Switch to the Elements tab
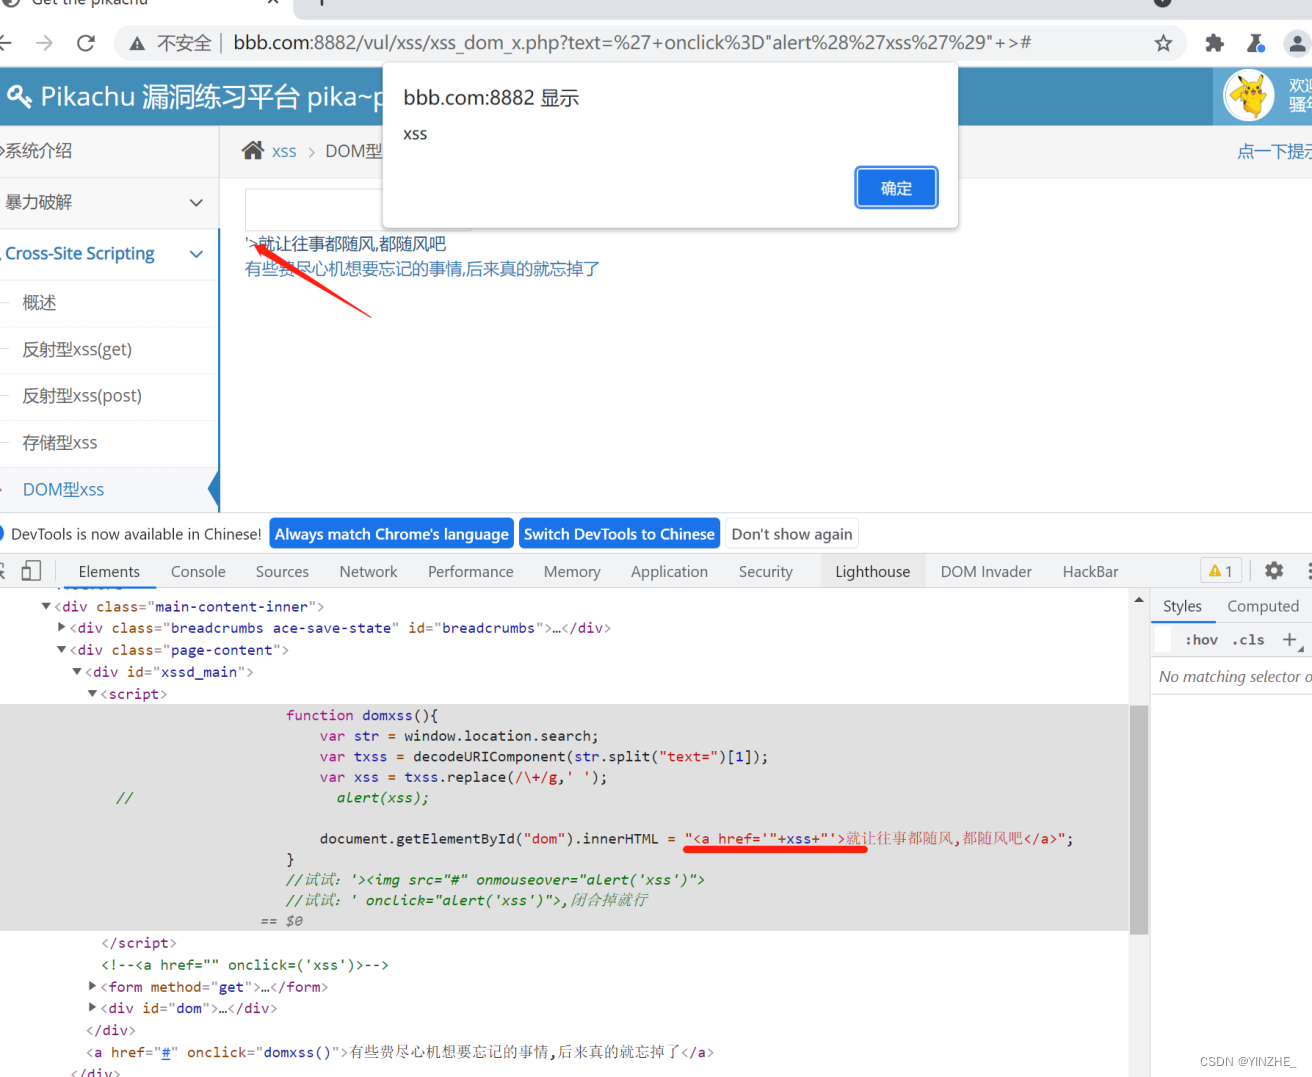The height and width of the screenshot is (1077, 1312). [x=109, y=572]
